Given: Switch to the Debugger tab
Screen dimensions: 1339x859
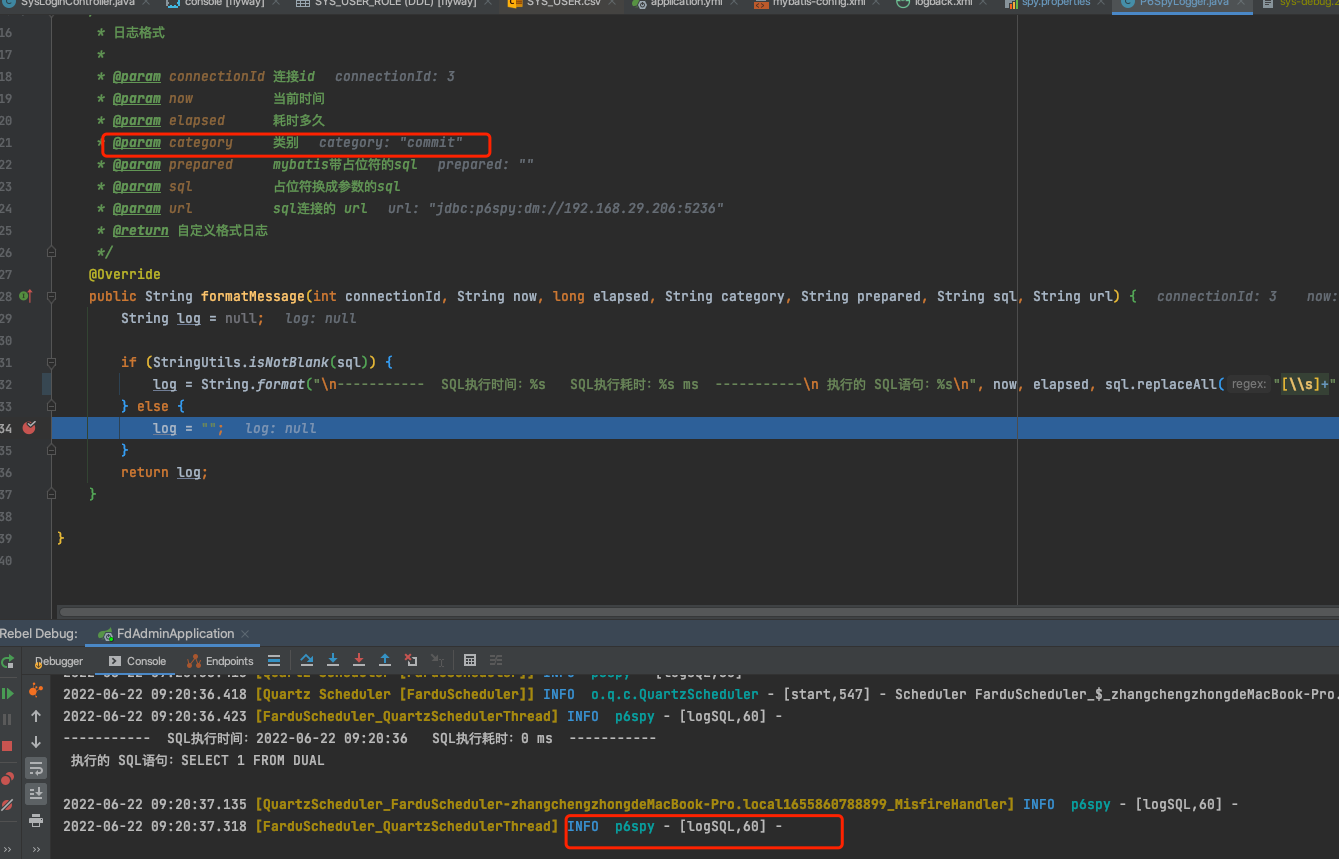Looking at the screenshot, I should pyautogui.click(x=59, y=661).
